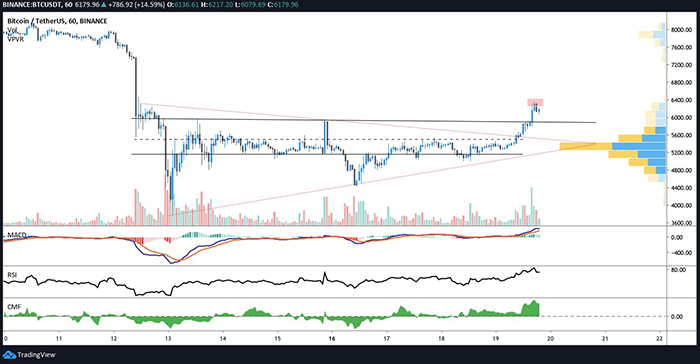Click the 5600.00 price axis label
The width and height of the screenshot is (700, 364).
(681, 135)
